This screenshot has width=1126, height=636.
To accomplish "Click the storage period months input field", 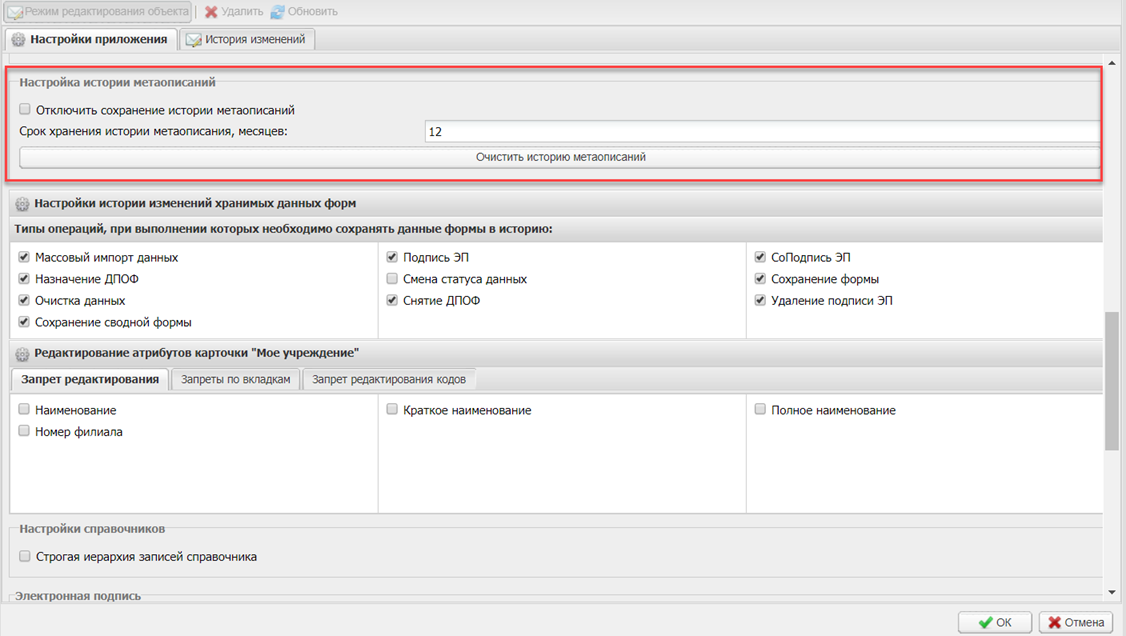I will (x=760, y=132).
